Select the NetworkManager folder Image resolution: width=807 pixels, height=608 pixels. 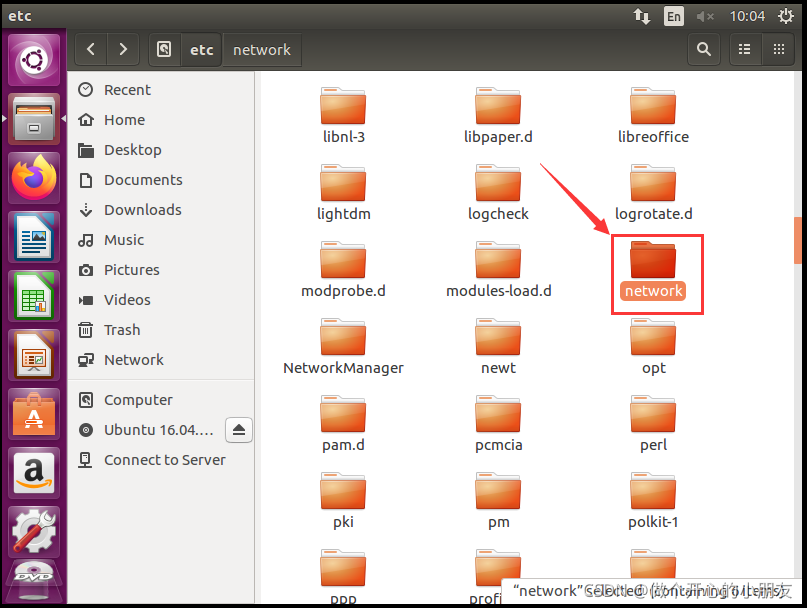[343, 346]
